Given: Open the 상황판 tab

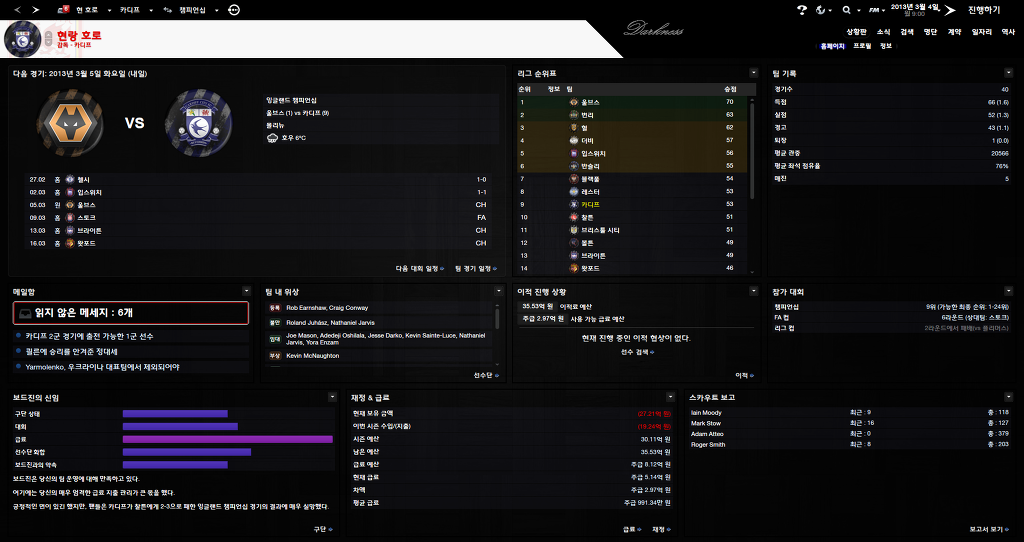Looking at the screenshot, I should coord(856,31).
